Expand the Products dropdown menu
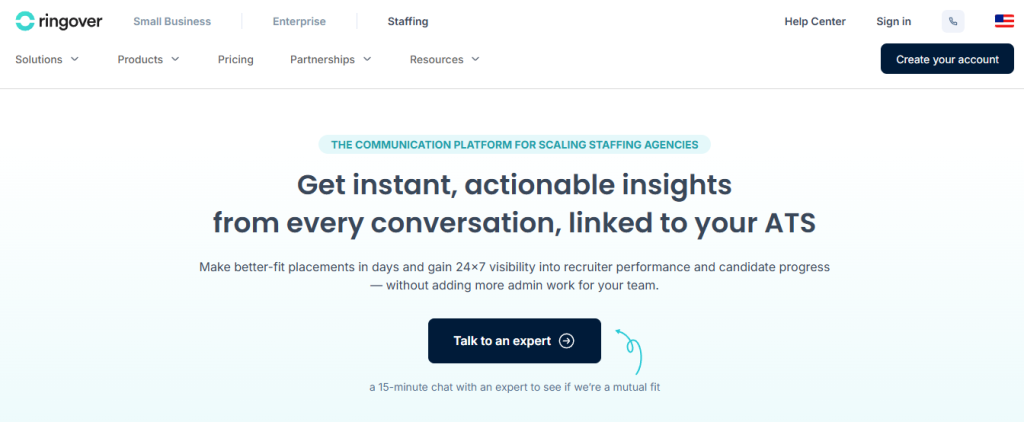Screen dimensions: 1024x422 (148, 59)
